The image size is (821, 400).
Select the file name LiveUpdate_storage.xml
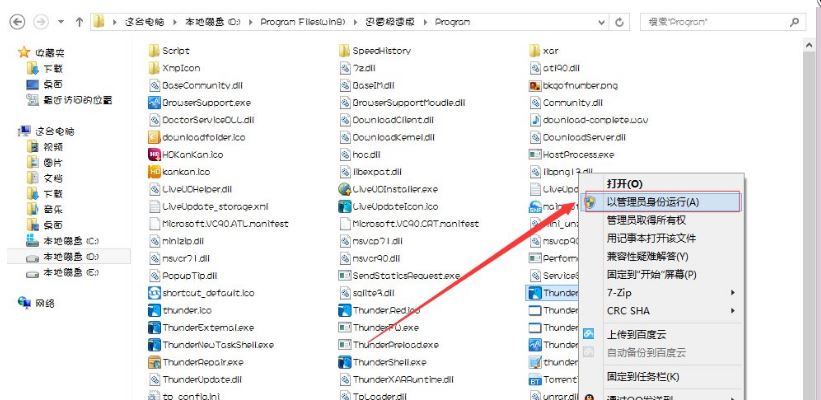[215, 206]
